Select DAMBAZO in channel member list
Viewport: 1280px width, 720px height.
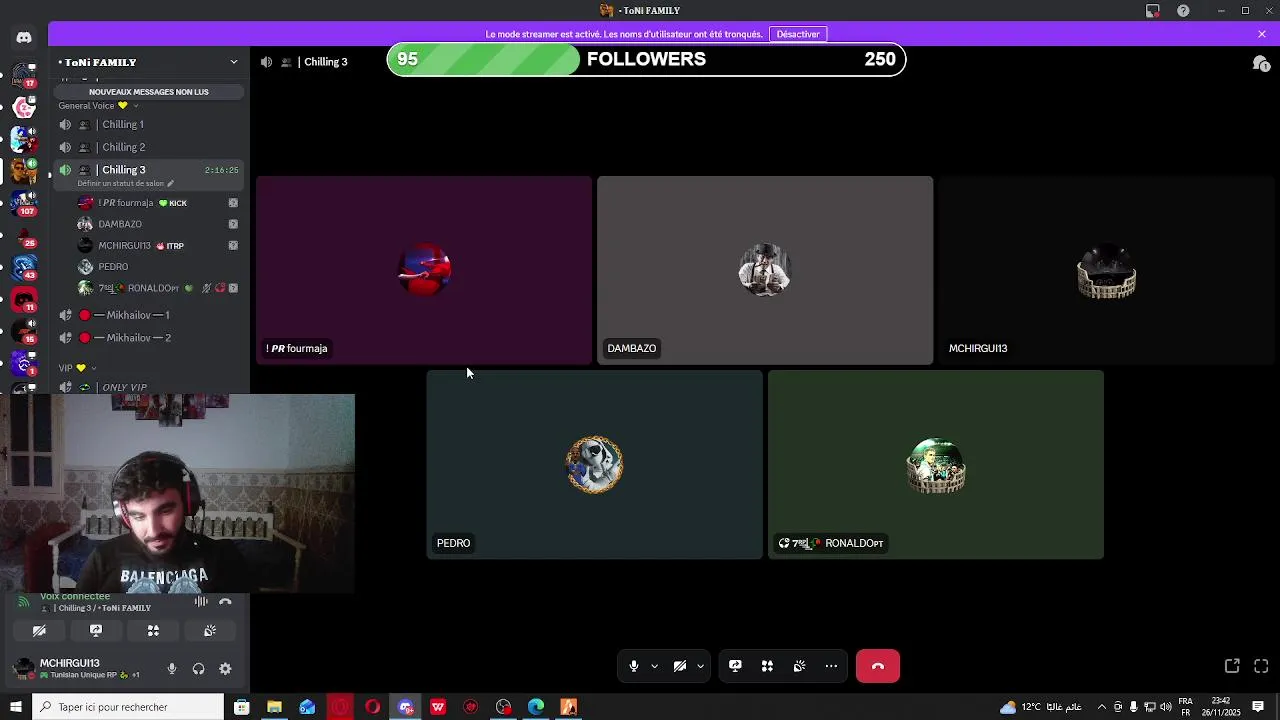pyautogui.click(x=160, y=224)
